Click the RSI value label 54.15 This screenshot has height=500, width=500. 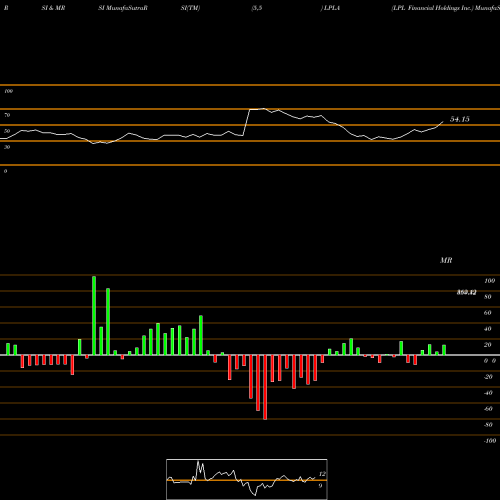[x=460, y=119]
